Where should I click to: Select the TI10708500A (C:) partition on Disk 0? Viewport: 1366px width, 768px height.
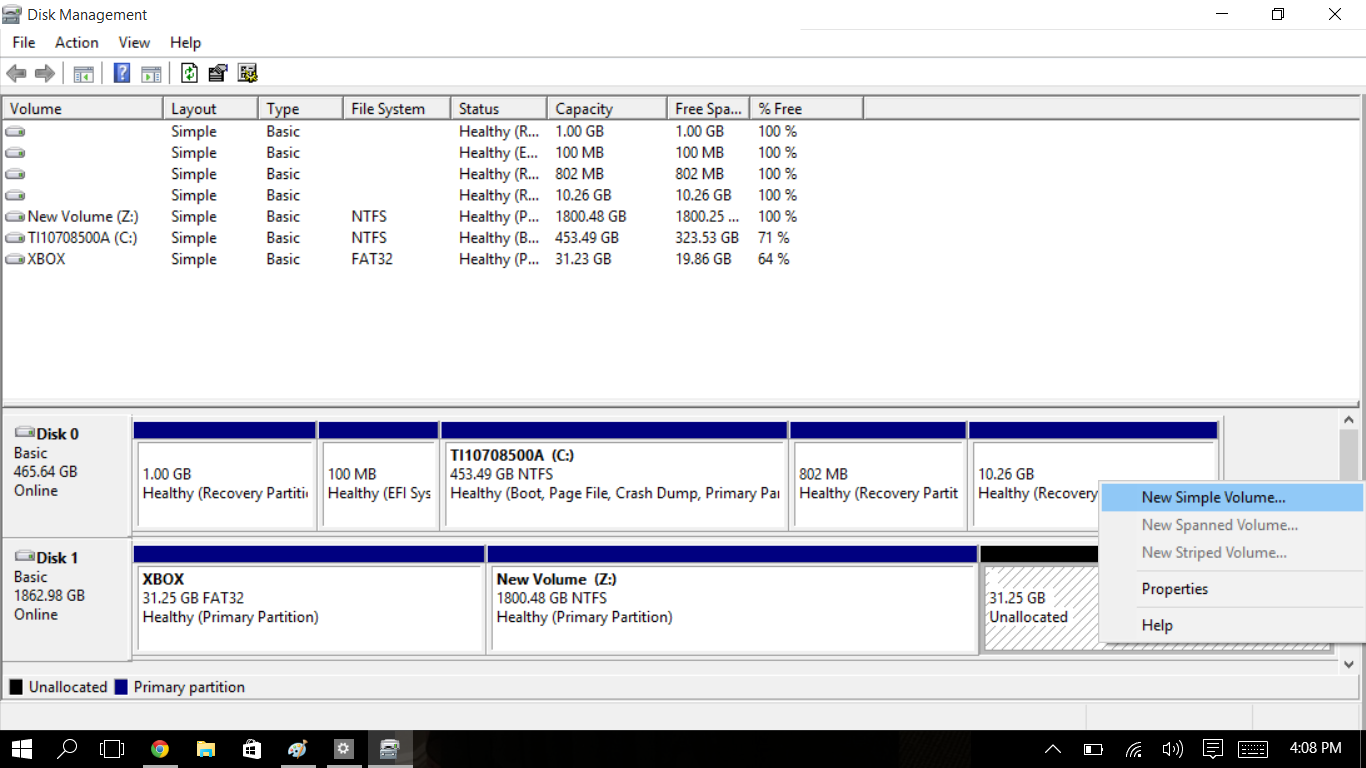tap(614, 474)
